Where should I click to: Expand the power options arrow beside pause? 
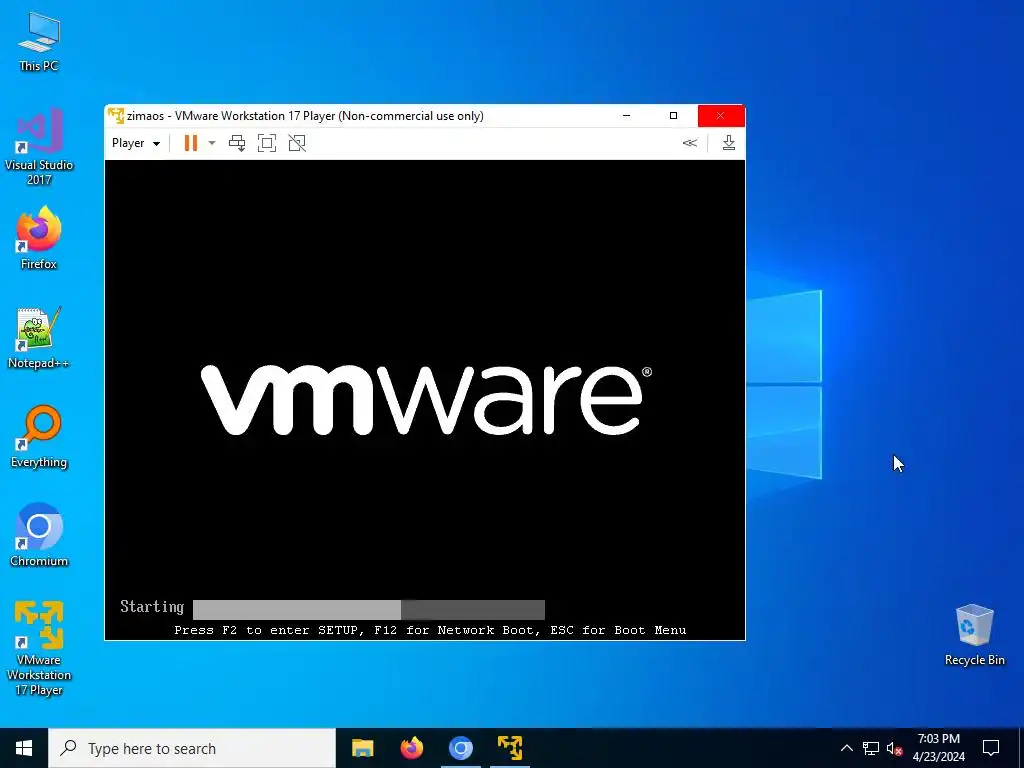point(212,143)
